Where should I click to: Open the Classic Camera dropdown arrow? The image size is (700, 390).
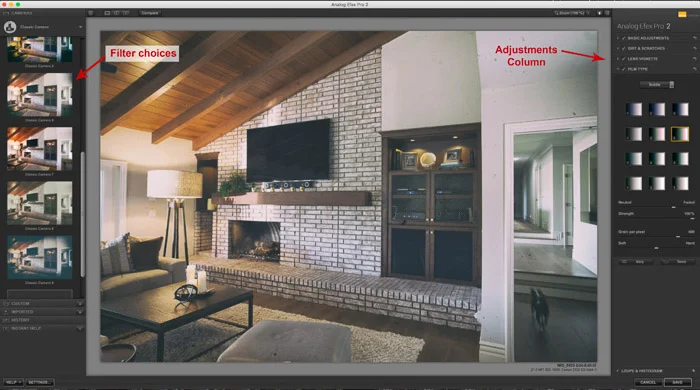[x=80, y=27]
